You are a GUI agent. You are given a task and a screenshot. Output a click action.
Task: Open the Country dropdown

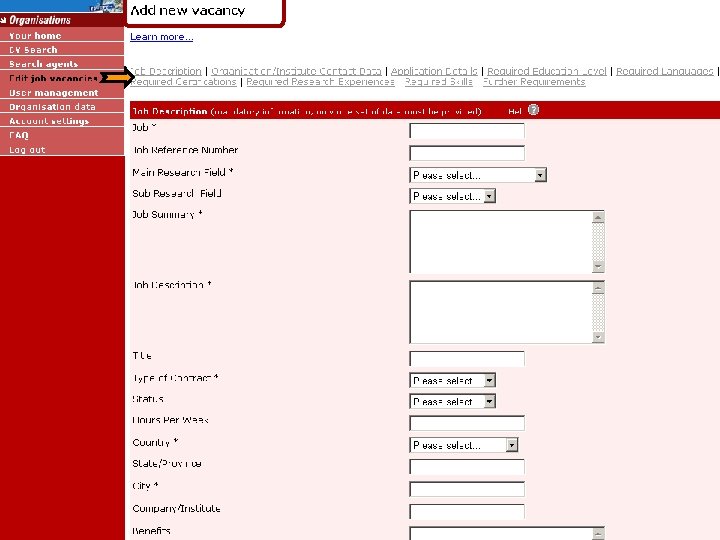point(463,444)
